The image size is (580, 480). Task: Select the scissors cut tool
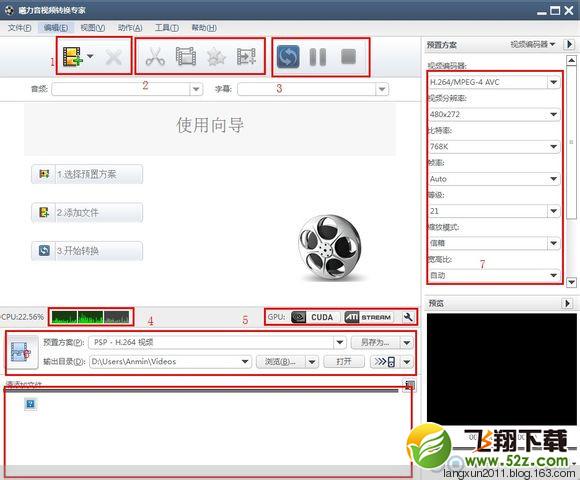[155, 57]
